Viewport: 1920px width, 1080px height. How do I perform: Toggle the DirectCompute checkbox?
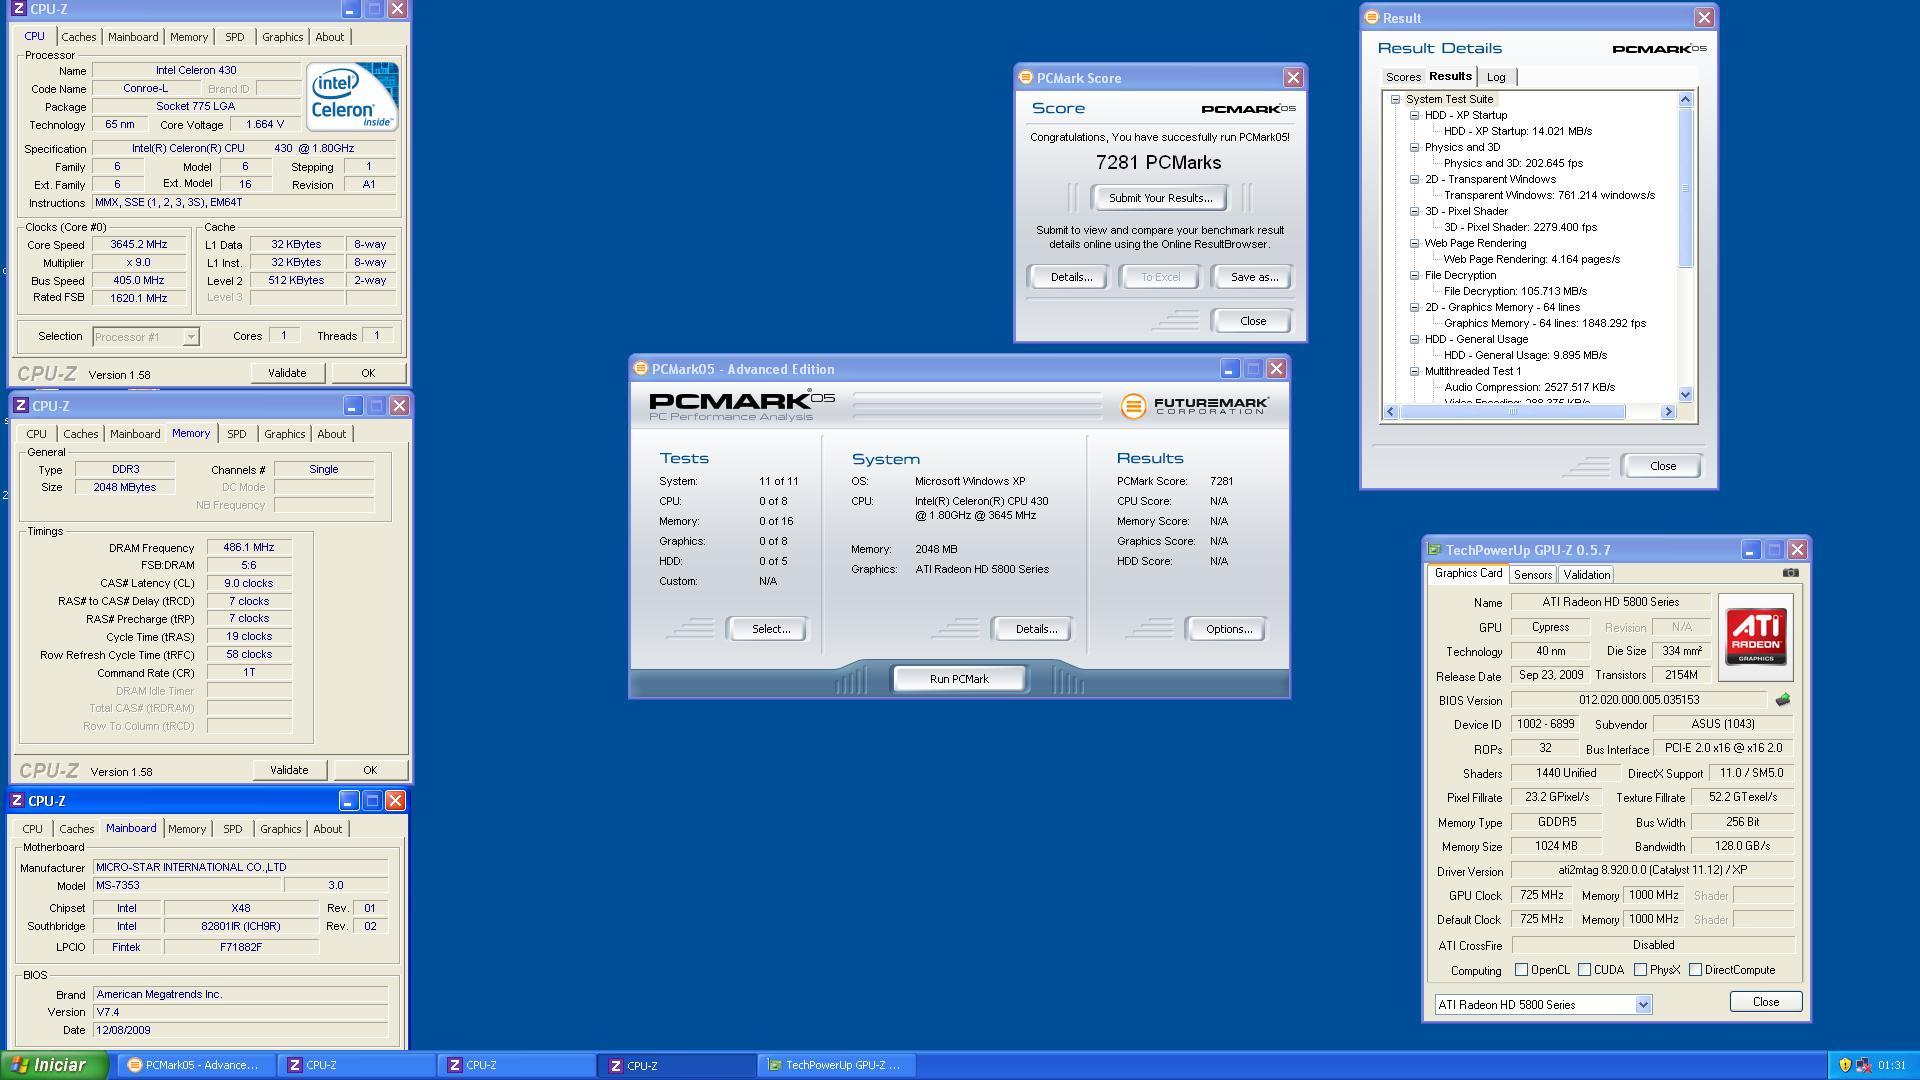point(1695,970)
